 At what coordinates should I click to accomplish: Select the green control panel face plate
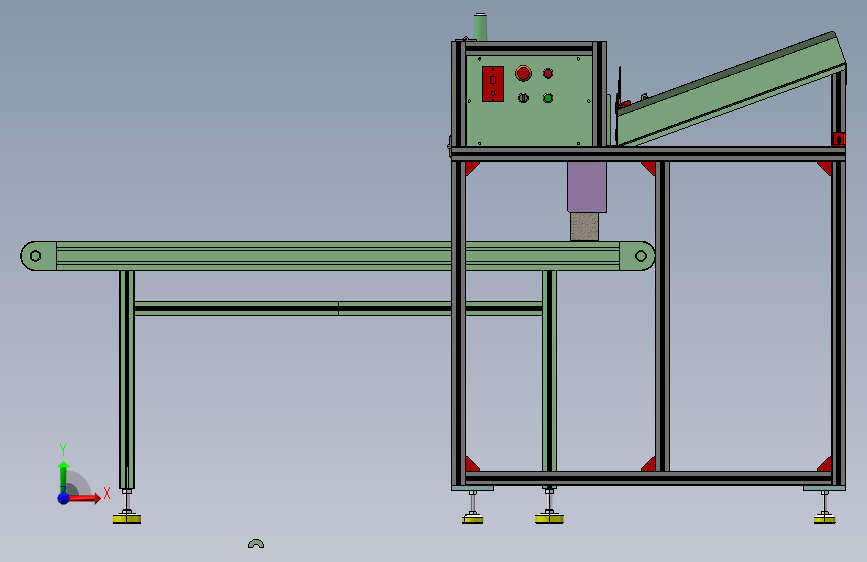click(x=529, y=100)
